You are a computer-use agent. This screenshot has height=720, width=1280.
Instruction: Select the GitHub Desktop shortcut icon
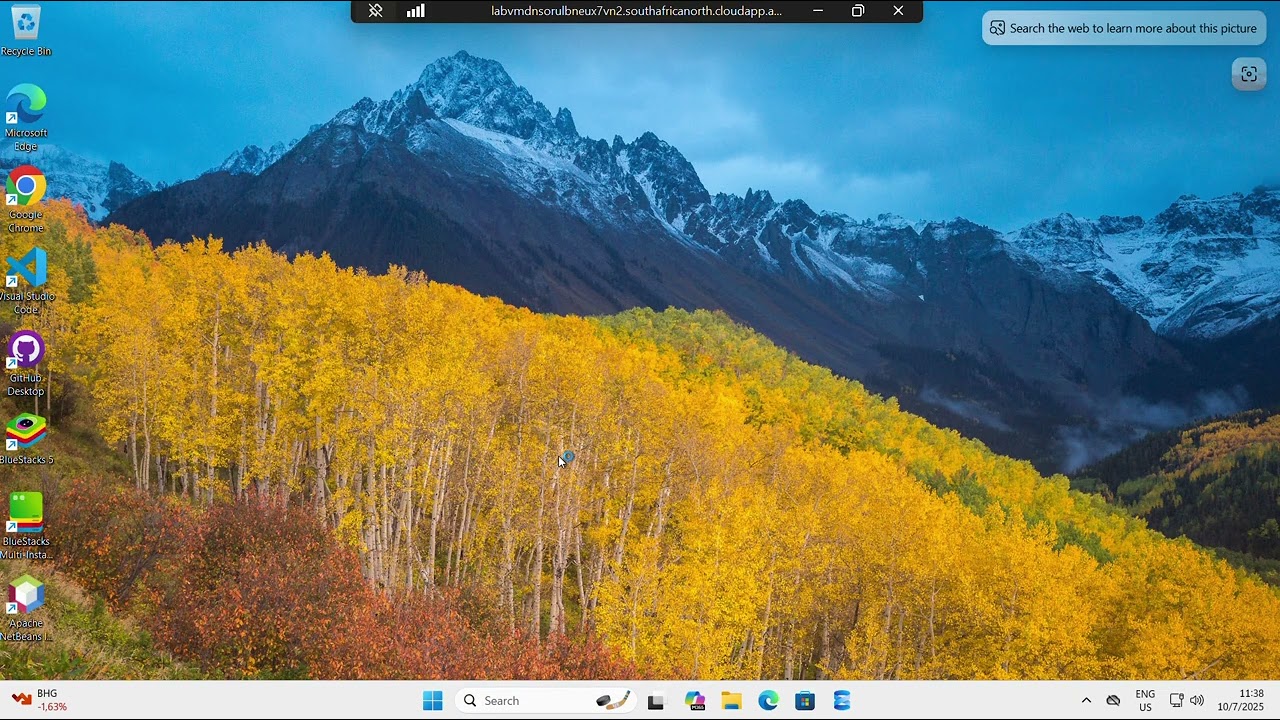click(26, 364)
